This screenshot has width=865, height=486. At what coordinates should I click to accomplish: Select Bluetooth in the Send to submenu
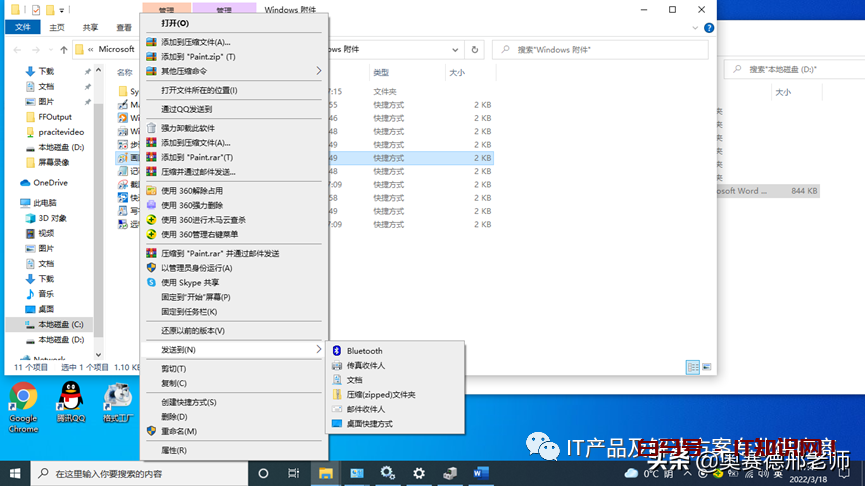pyautogui.click(x=365, y=351)
